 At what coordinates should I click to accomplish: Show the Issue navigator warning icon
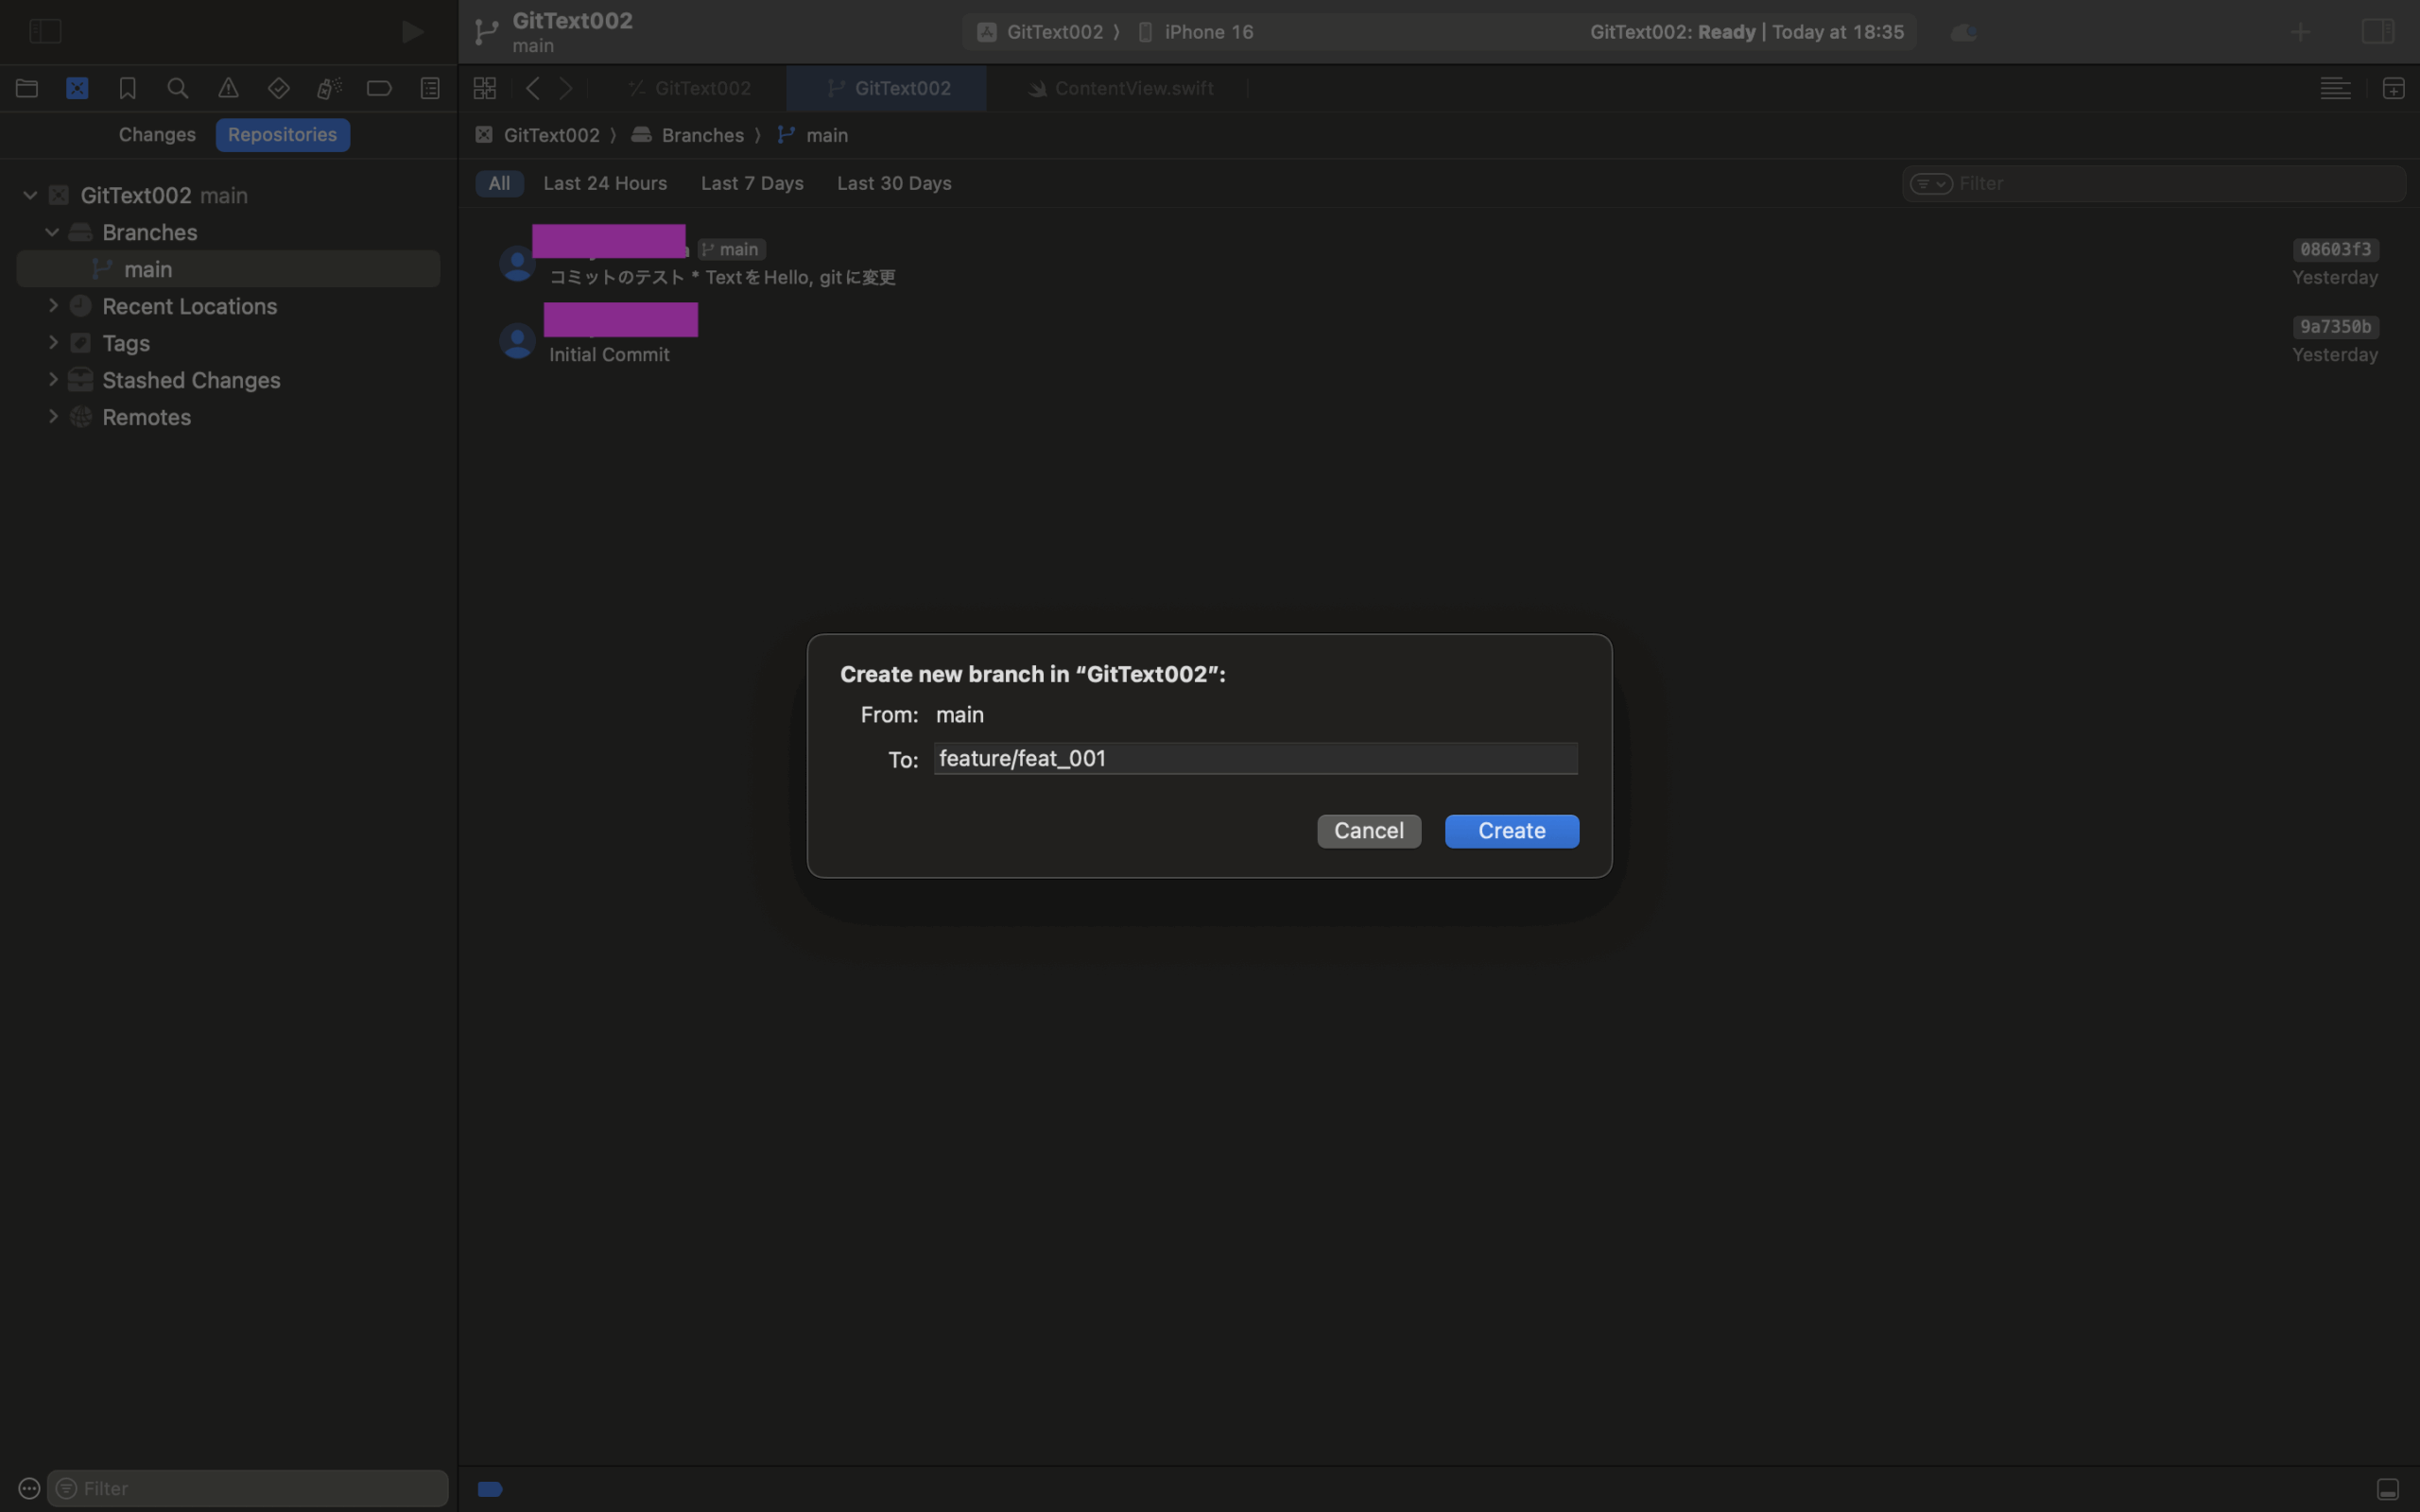[228, 88]
